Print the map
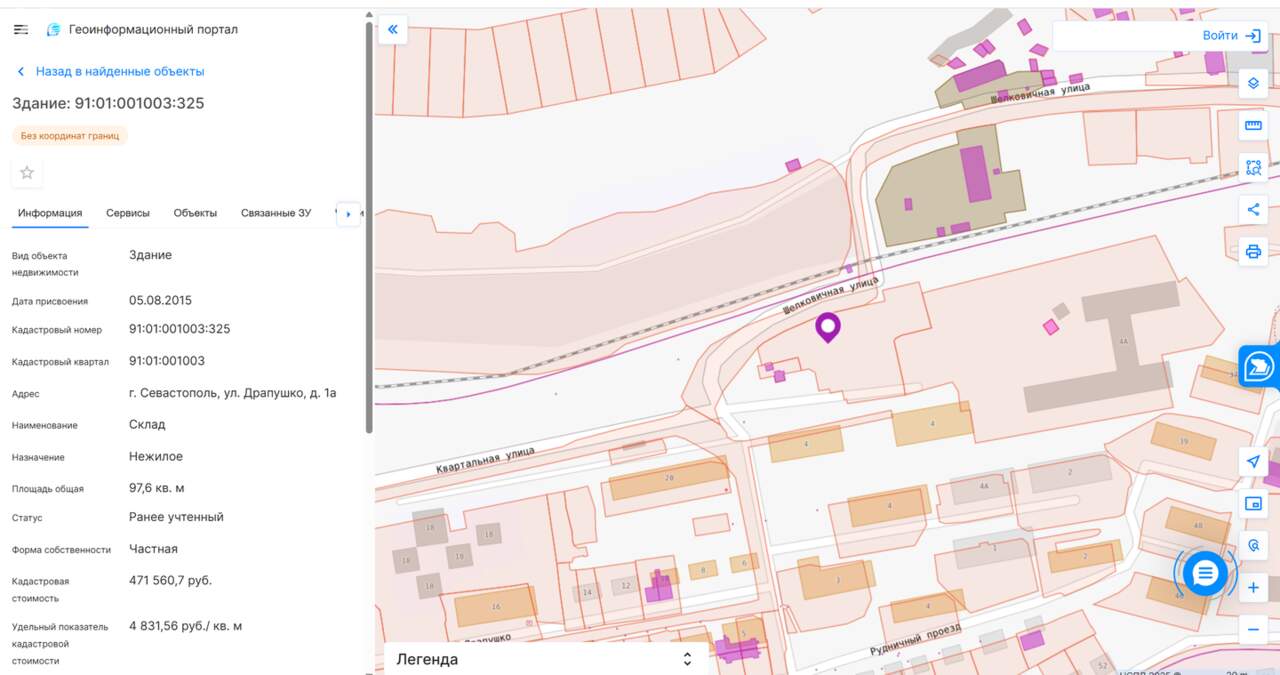The image size is (1280, 675). (1253, 251)
